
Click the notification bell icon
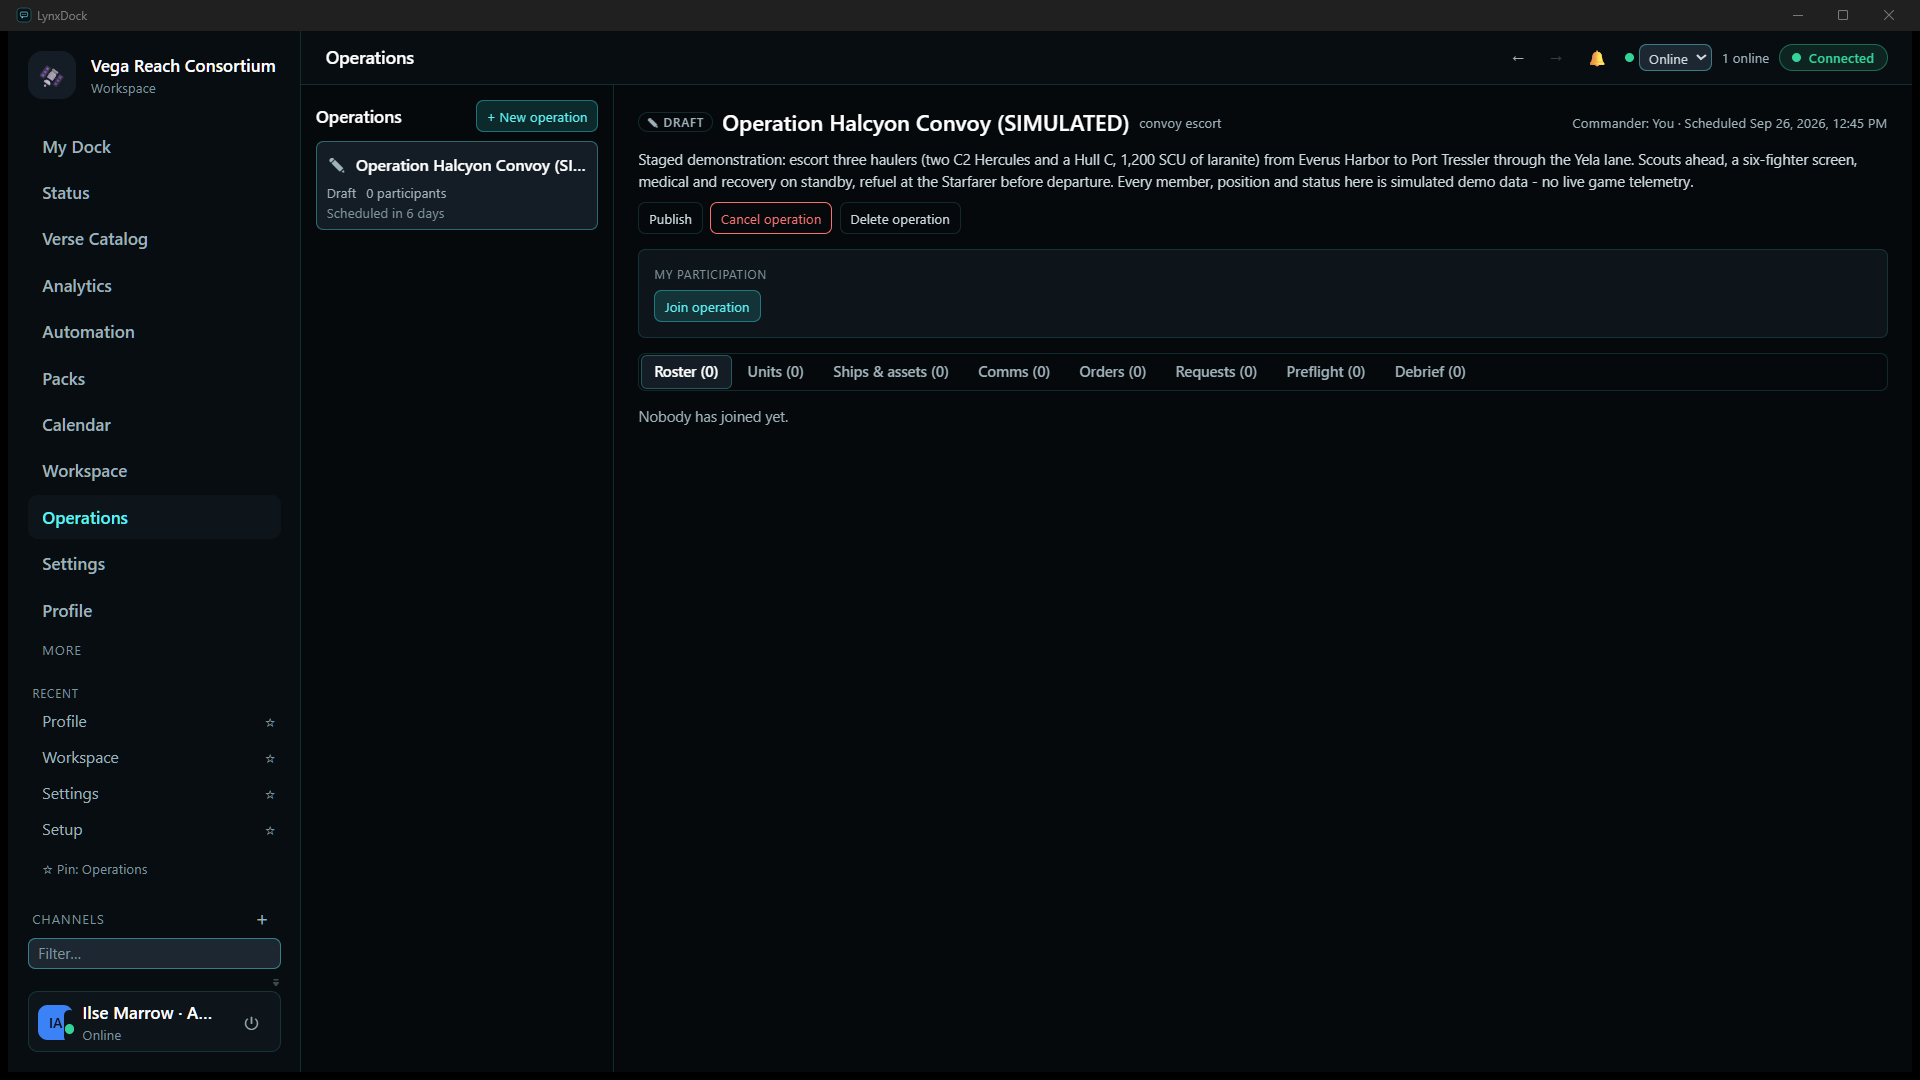[x=1597, y=59]
